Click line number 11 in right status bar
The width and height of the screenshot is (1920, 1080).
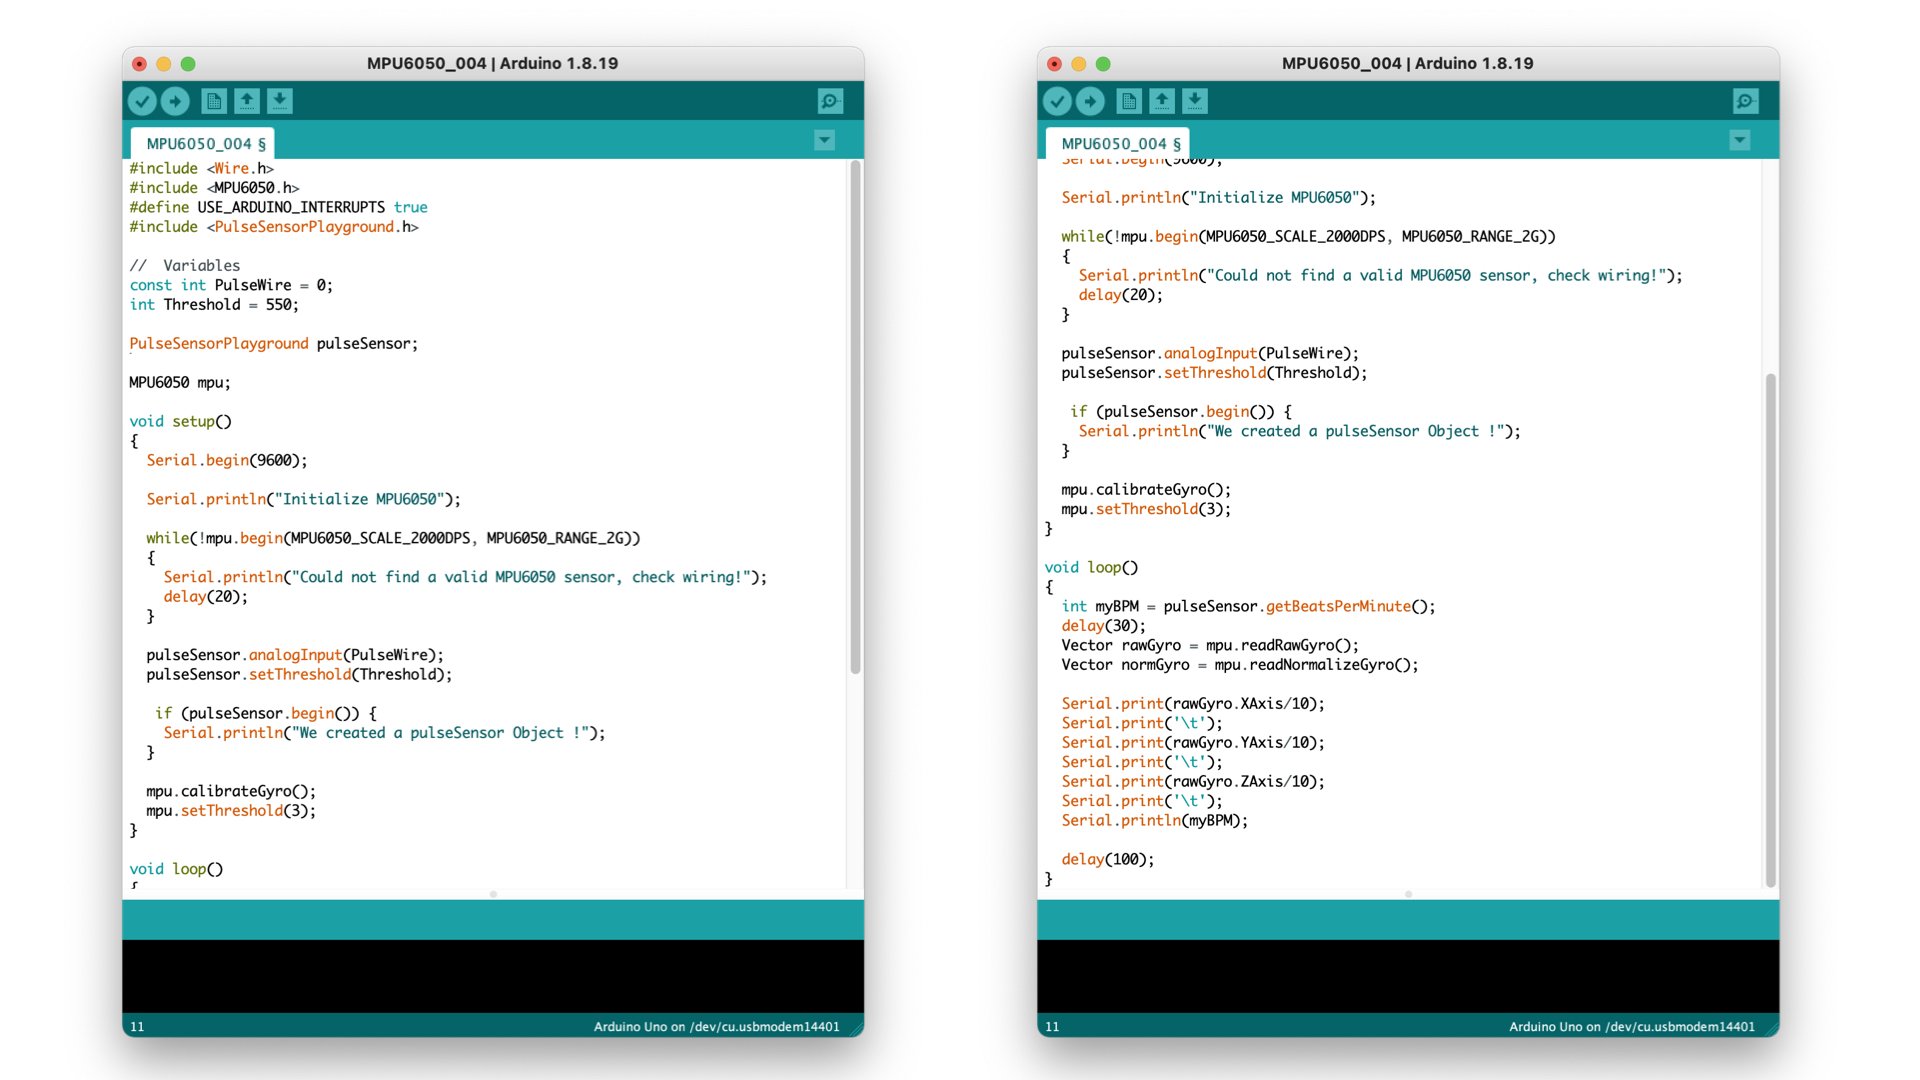tap(1052, 1027)
